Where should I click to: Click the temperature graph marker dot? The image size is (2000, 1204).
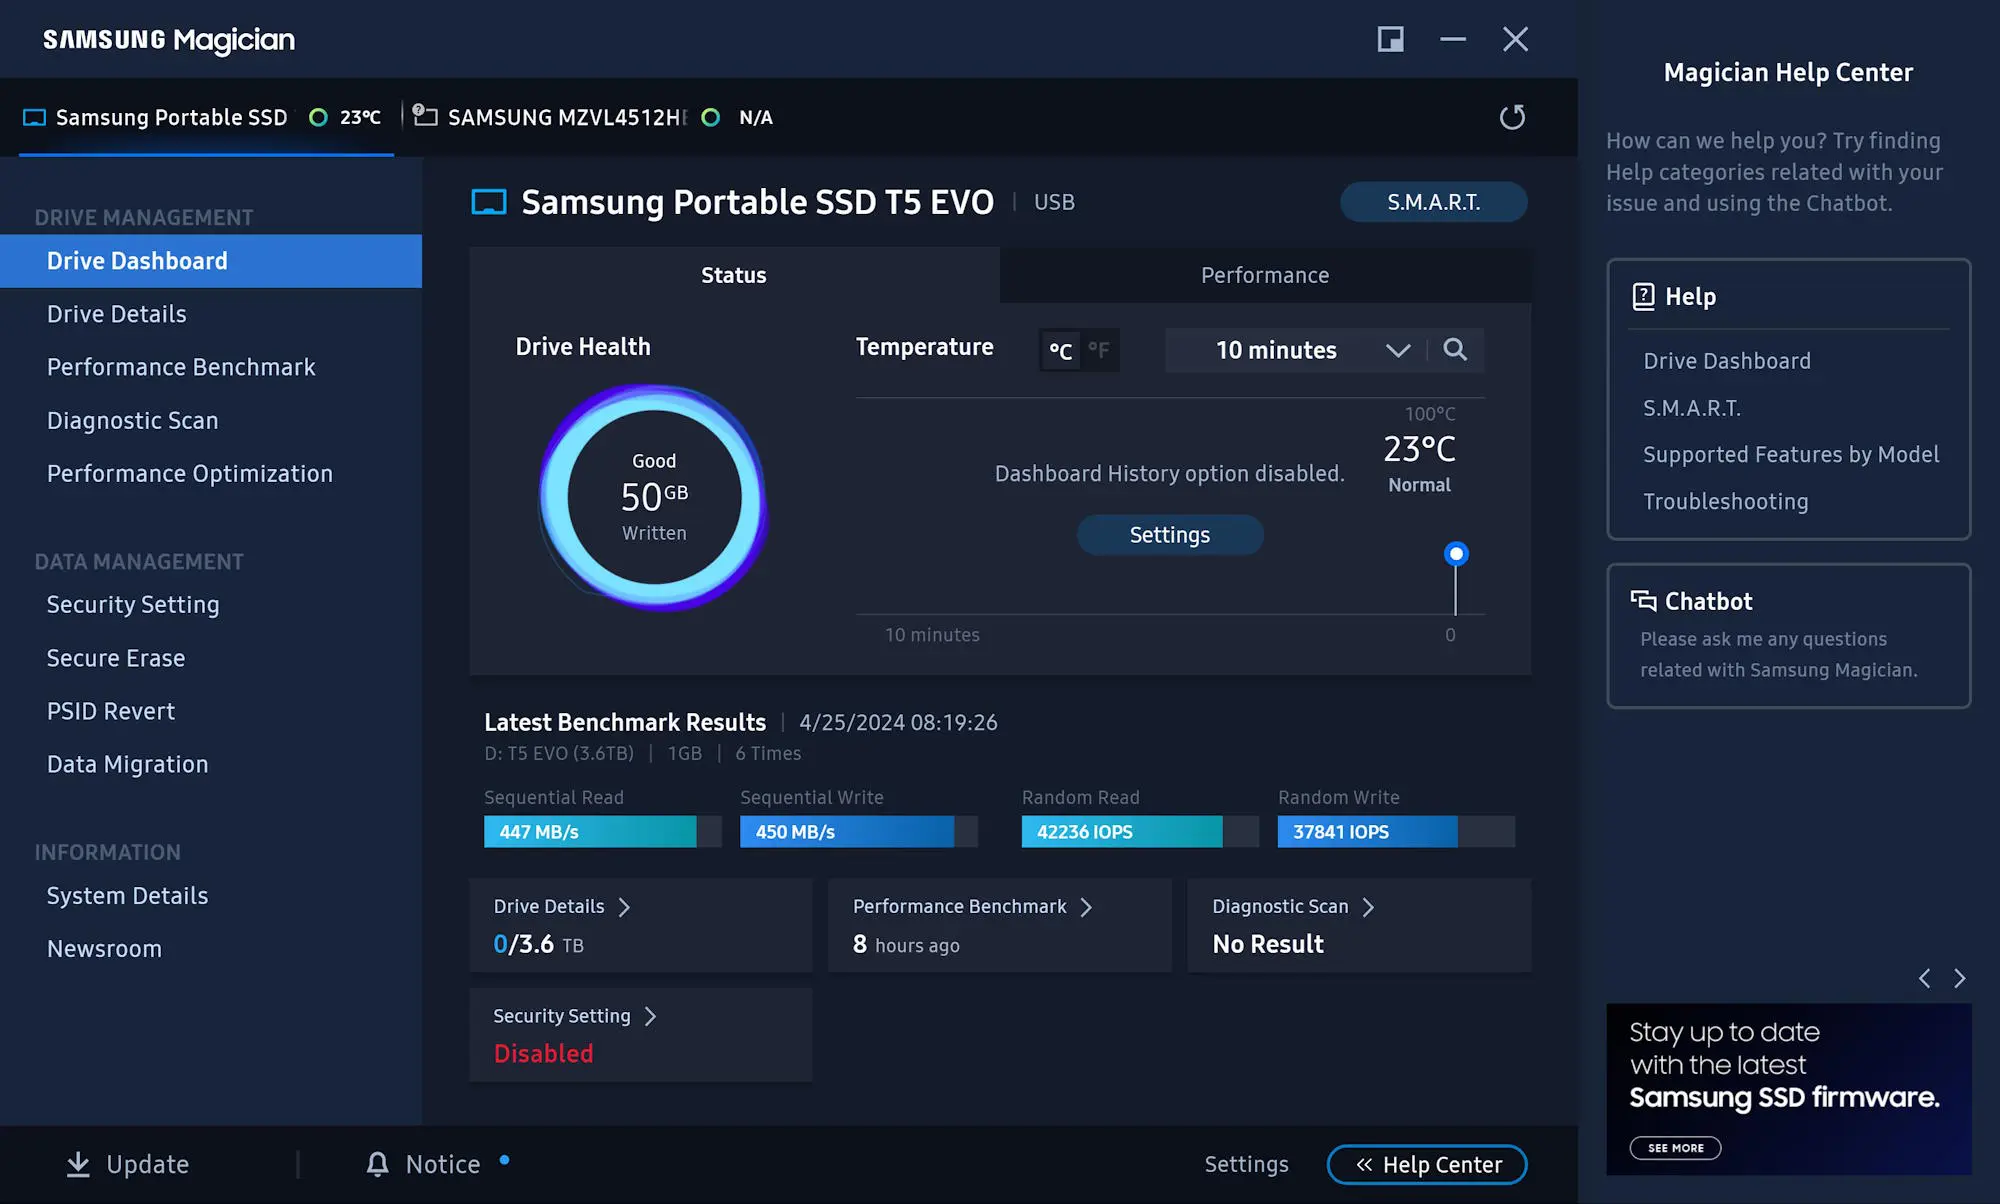click(1456, 553)
